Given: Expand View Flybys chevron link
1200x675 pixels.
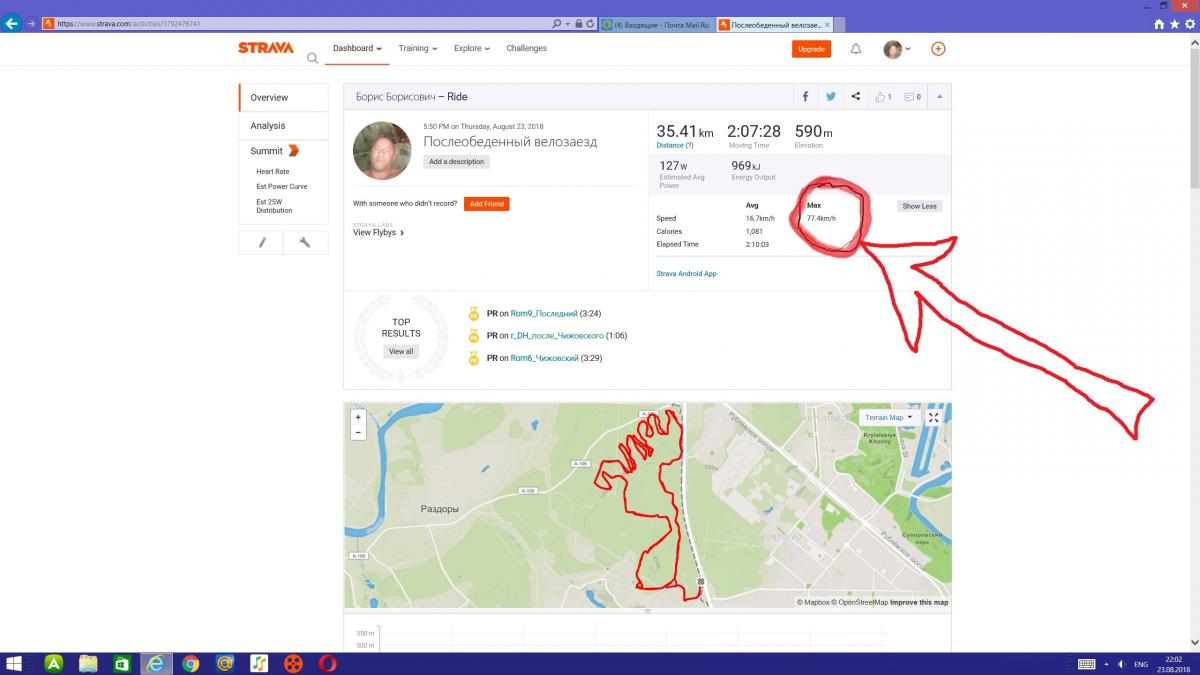Looking at the screenshot, I should click(378, 233).
